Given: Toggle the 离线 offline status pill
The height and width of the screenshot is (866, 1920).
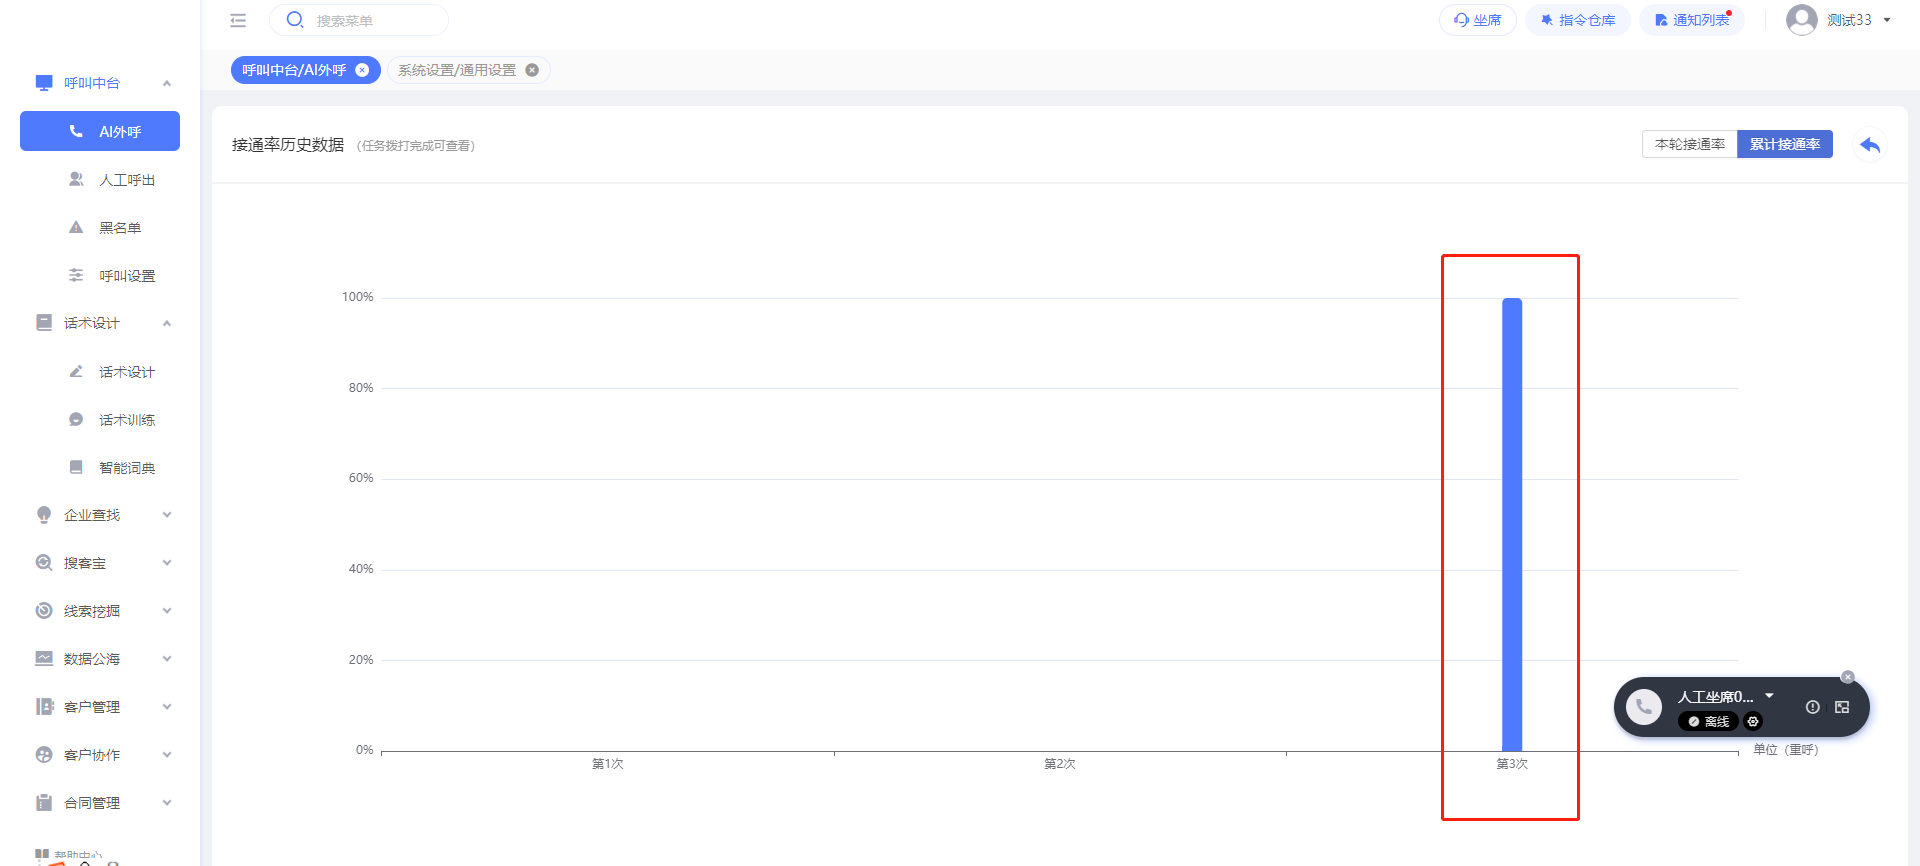Looking at the screenshot, I should [x=1708, y=722].
